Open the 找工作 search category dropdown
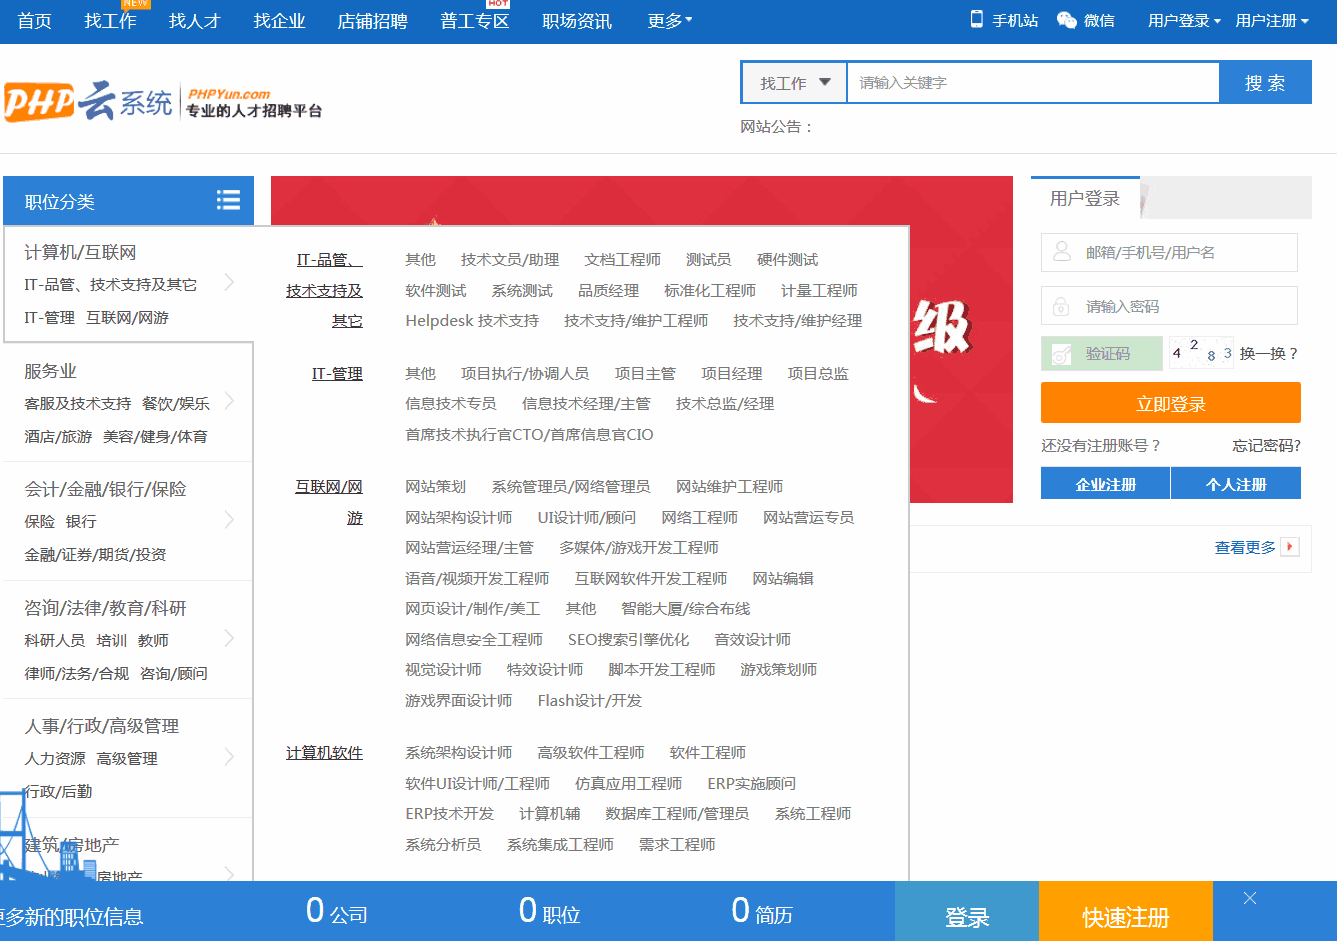Viewport: 1337px width, 941px height. [x=793, y=82]
